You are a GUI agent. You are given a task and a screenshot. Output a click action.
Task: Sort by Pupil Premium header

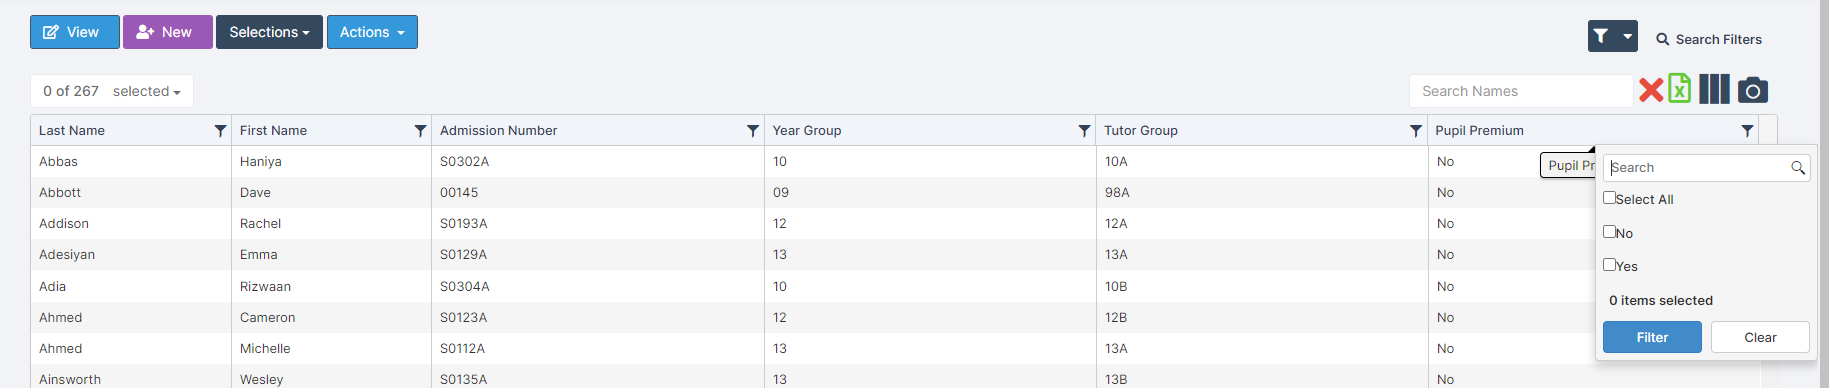[1479, 130]
